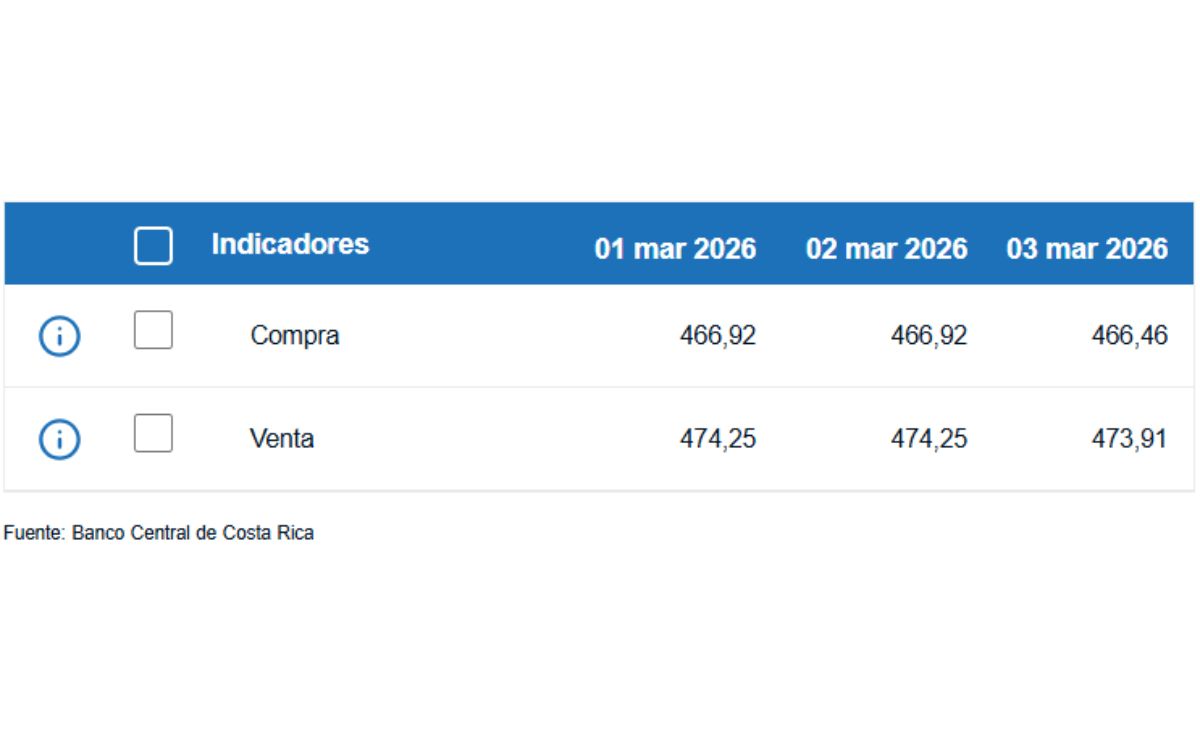The image size is (1200, 747).
Task: Toggle selection of the Compra indicator
Action: point(152,331)
